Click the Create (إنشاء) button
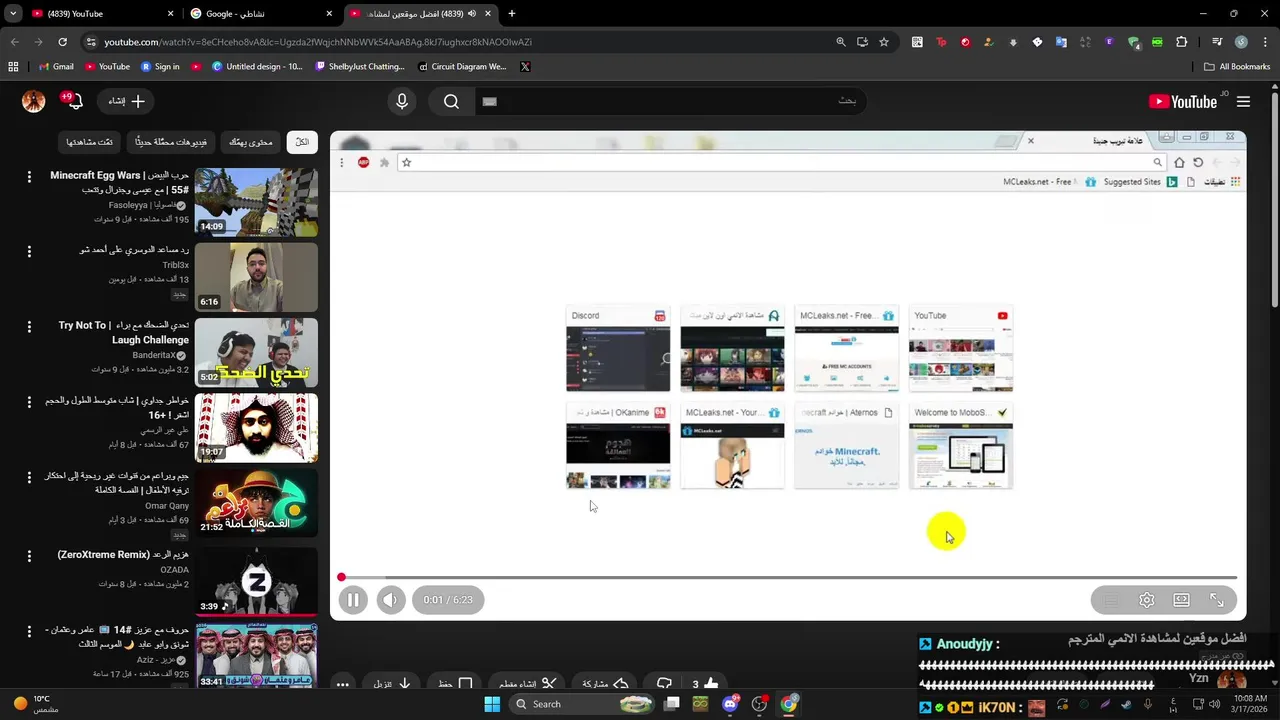 (126, 101)
